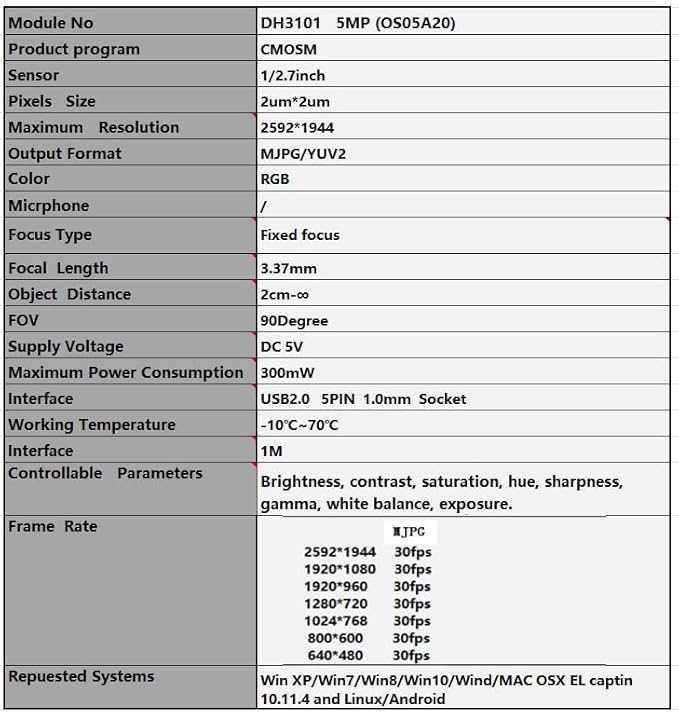679x712 pixels.
Task: Select the Working Temperature label cell
Action: tap(130, 424)
